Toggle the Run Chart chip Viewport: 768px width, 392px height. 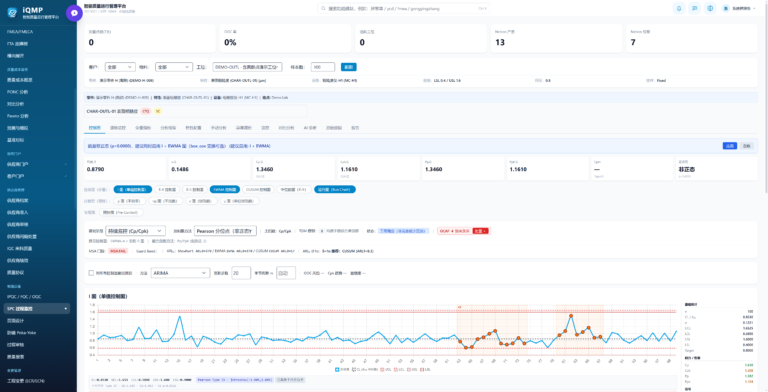[x=335, y=189]
